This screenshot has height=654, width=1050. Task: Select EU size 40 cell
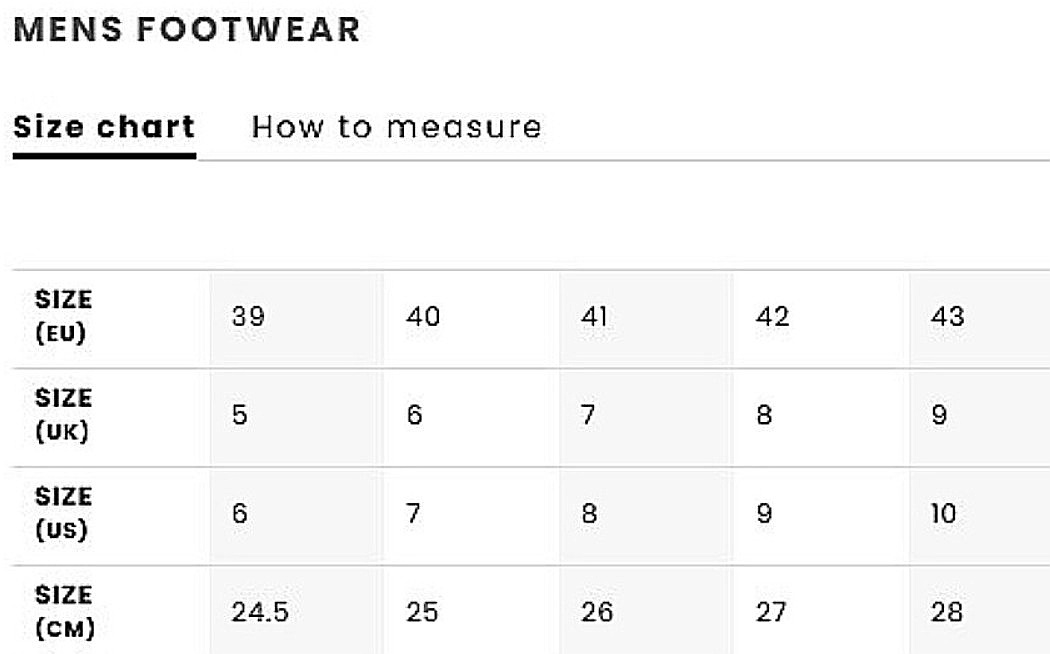(x=471, y=319)
